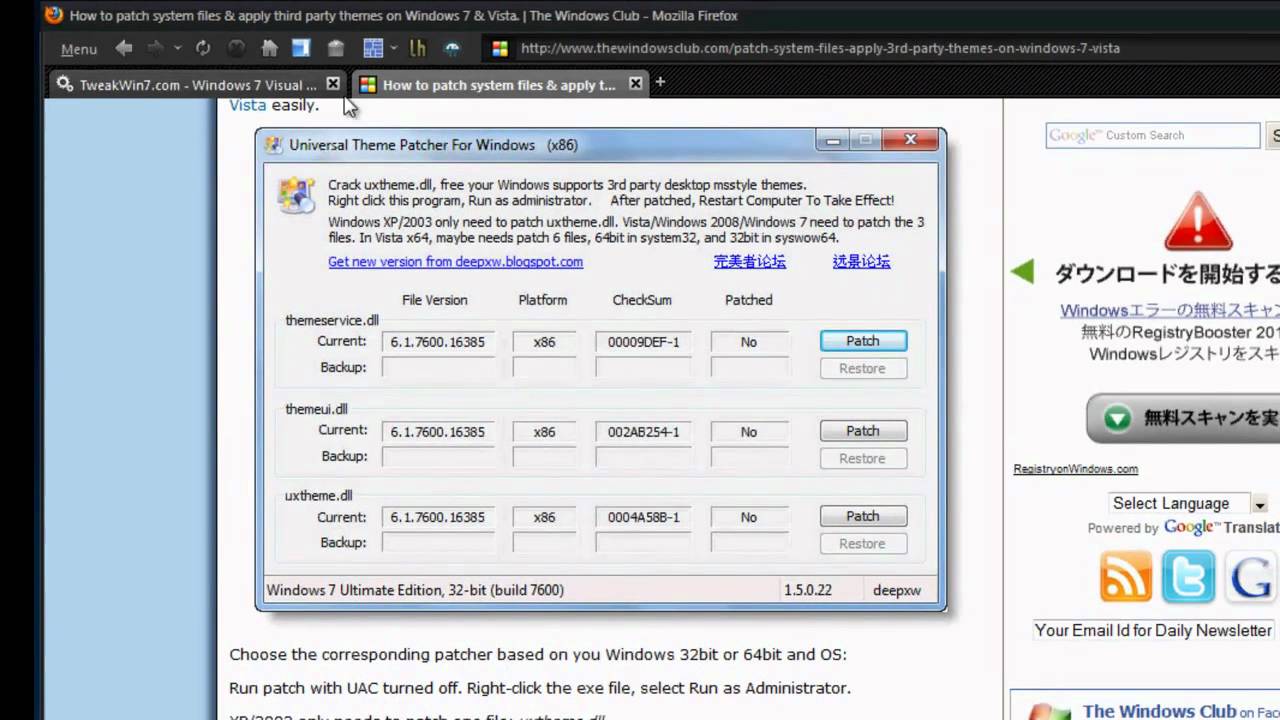Click the themeservice.dll checksum 00009DEF-1
This screenshot has width=1280, height=720.
(x=643, y=342)
